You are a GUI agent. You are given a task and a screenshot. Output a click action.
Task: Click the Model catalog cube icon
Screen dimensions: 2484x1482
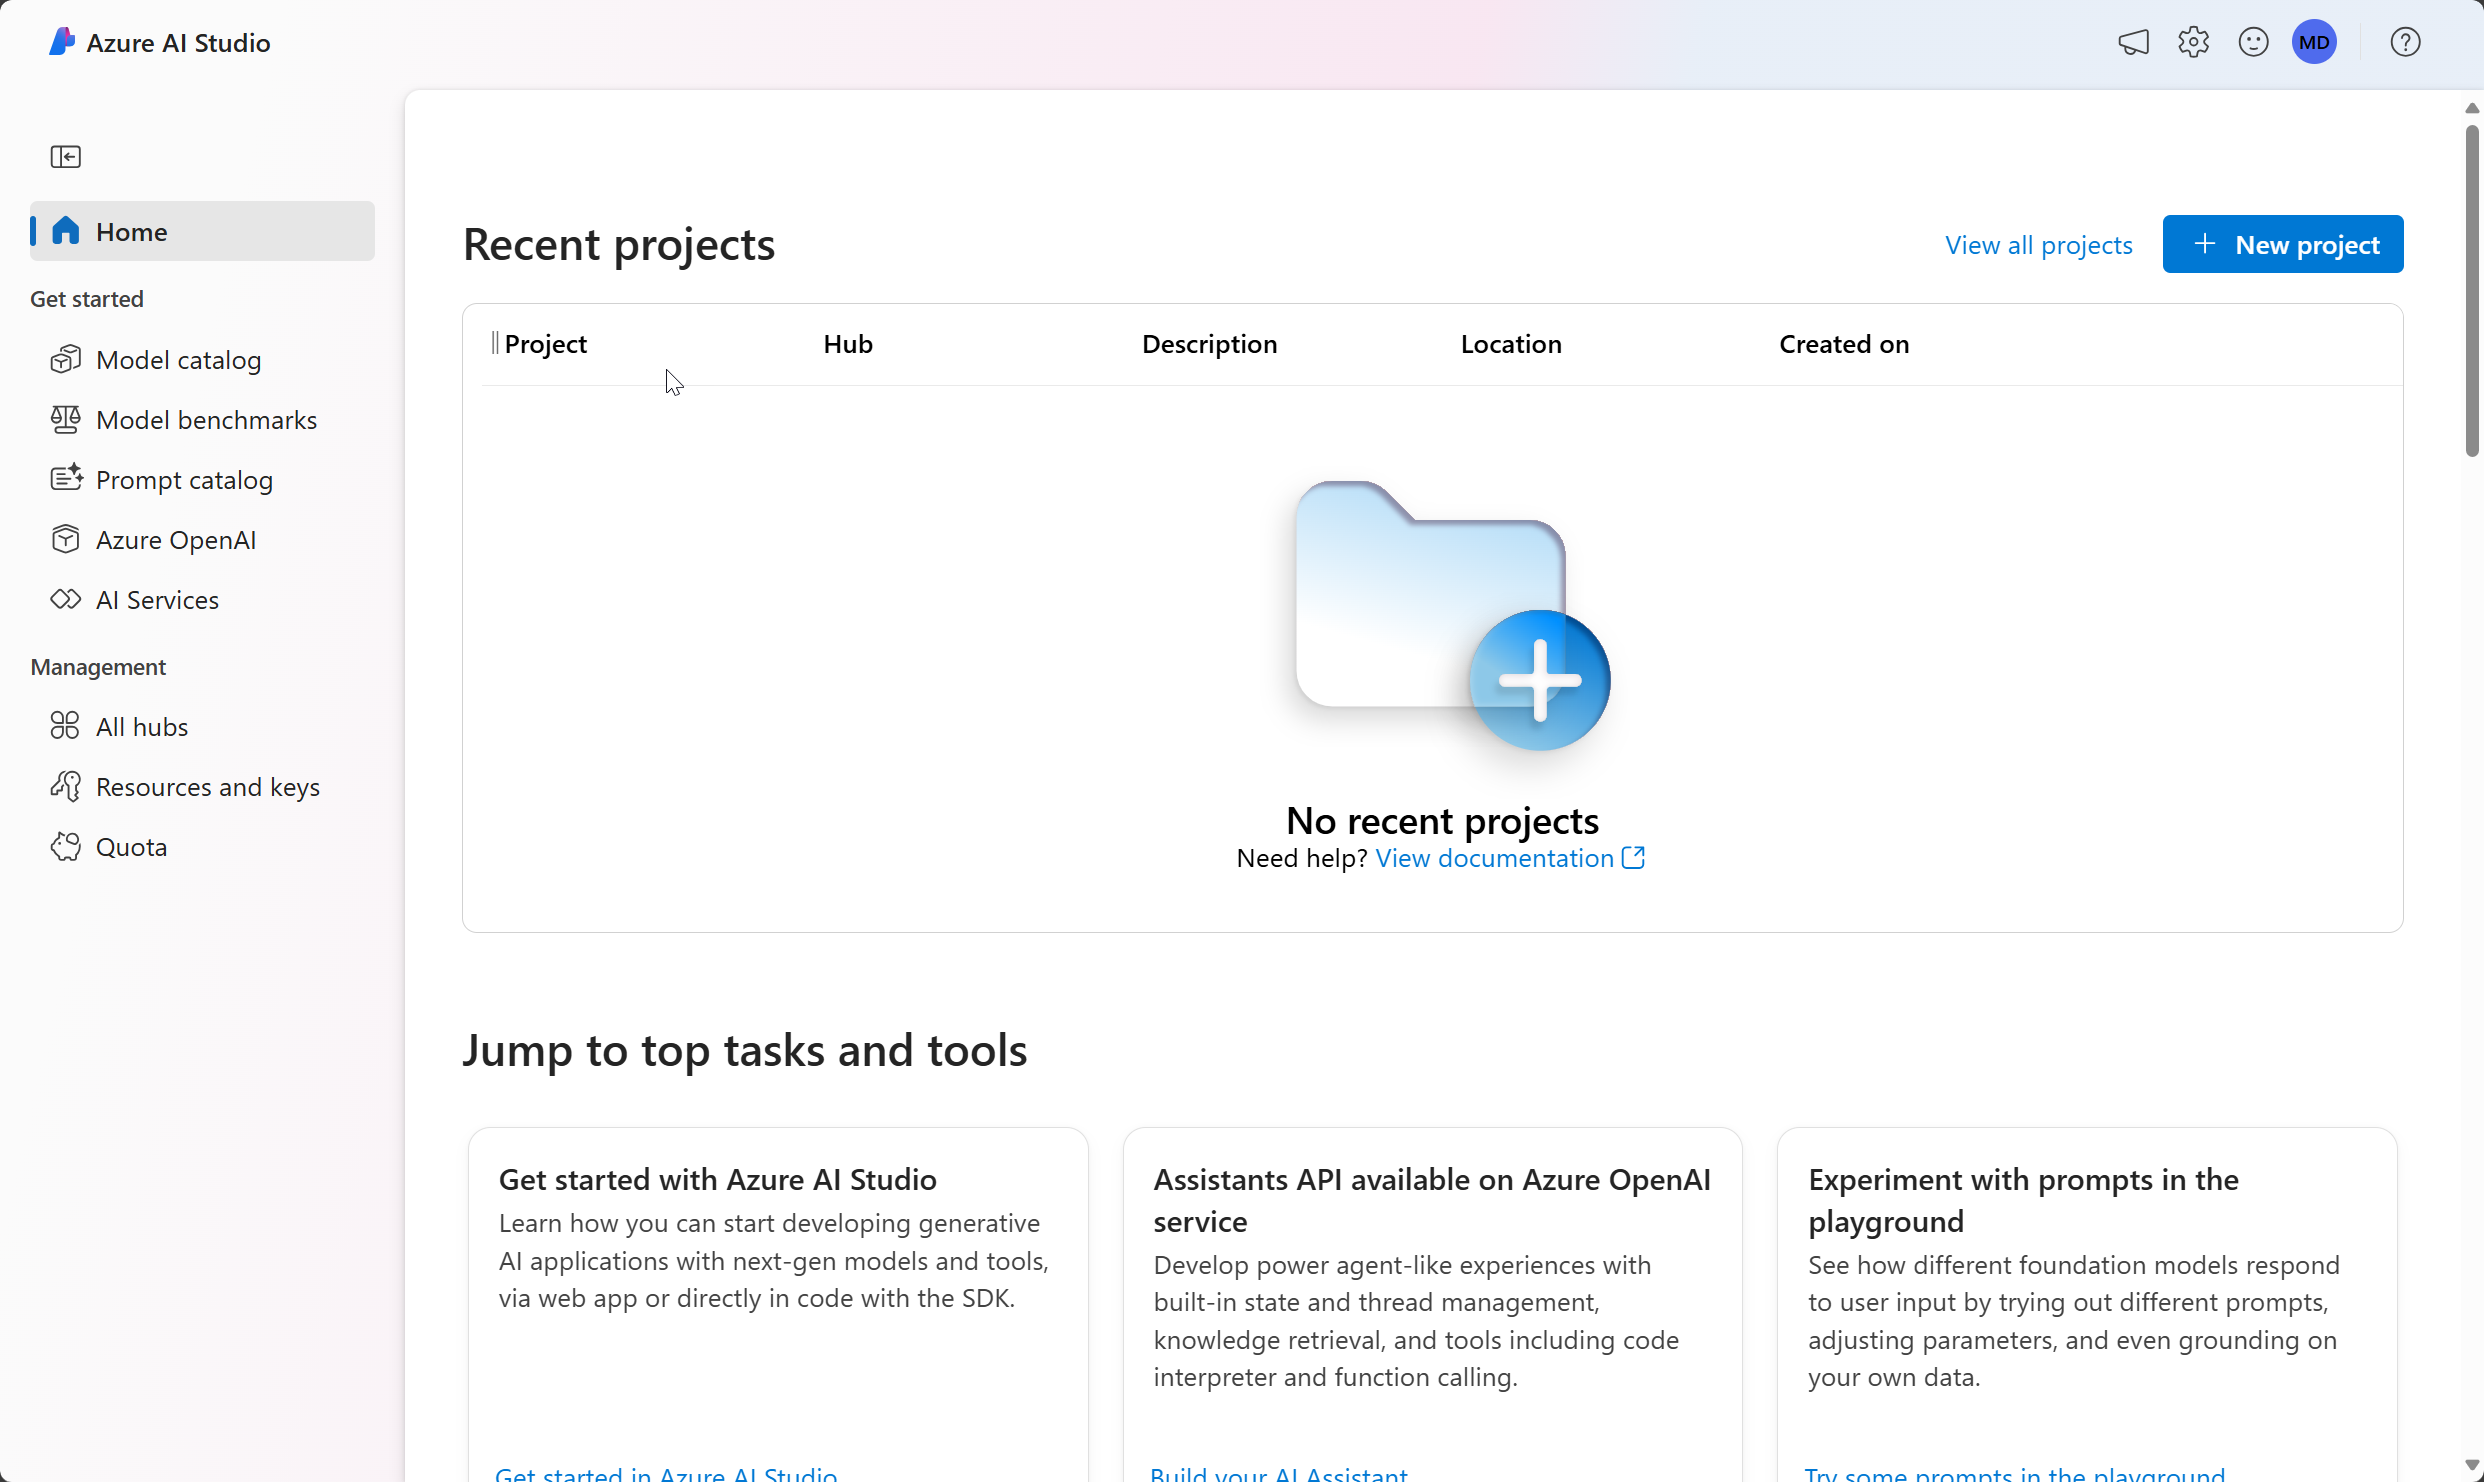pos(66,359)
